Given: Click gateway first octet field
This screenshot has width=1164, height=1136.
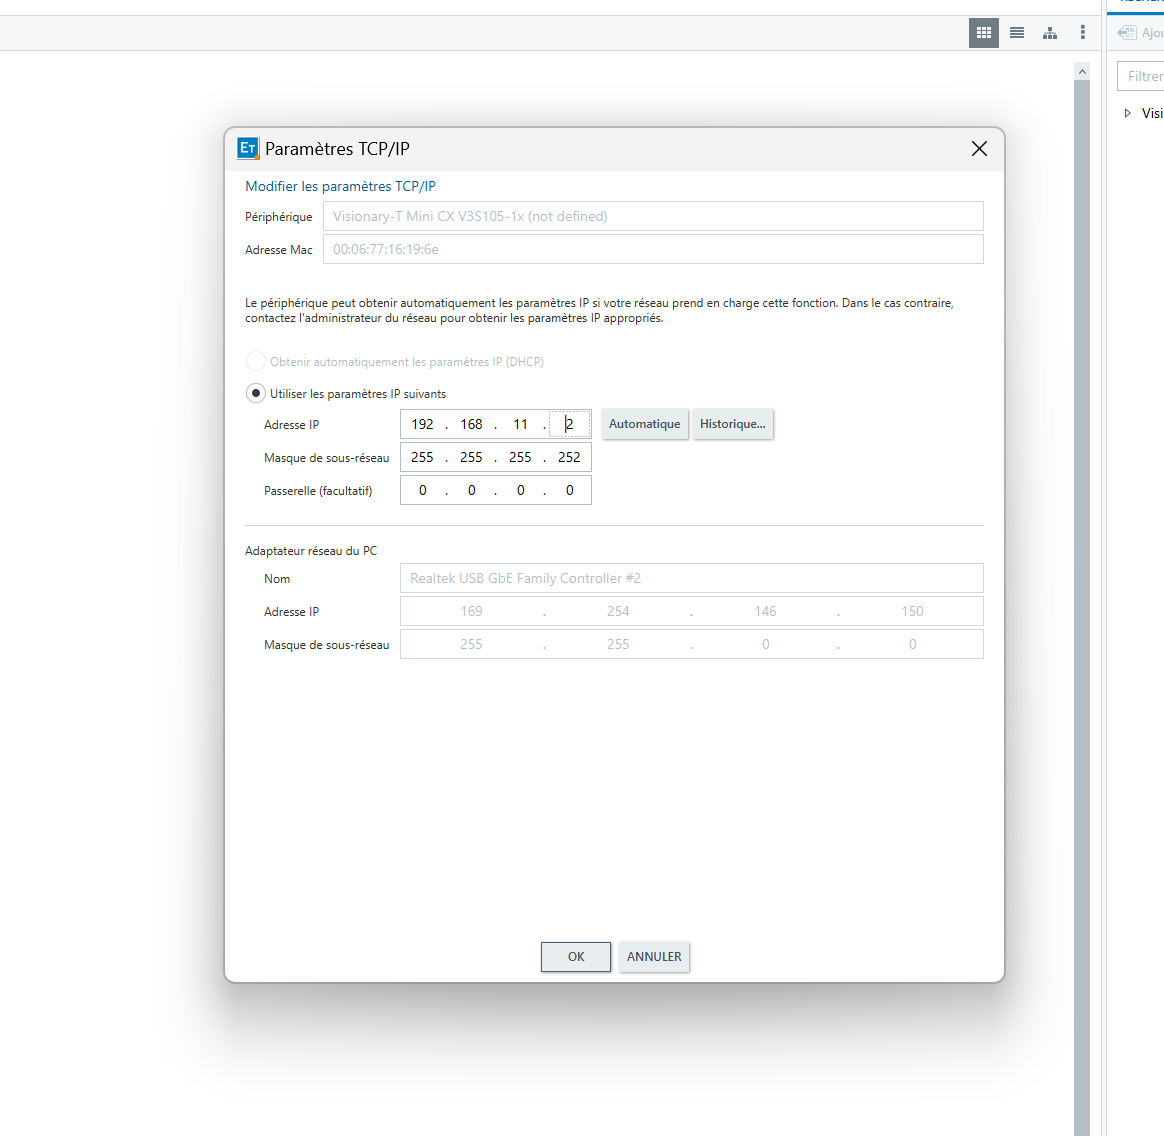Looking at the screenshot, I should 422,490.
